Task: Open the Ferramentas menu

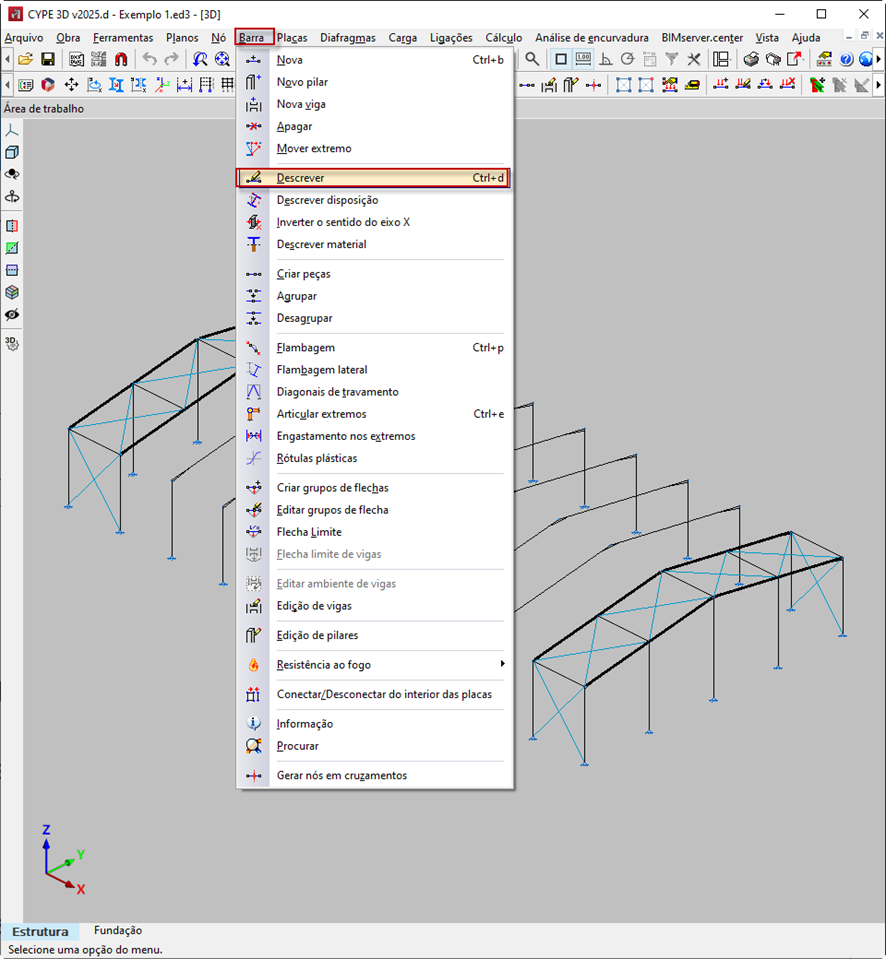Action: (123, 37)
